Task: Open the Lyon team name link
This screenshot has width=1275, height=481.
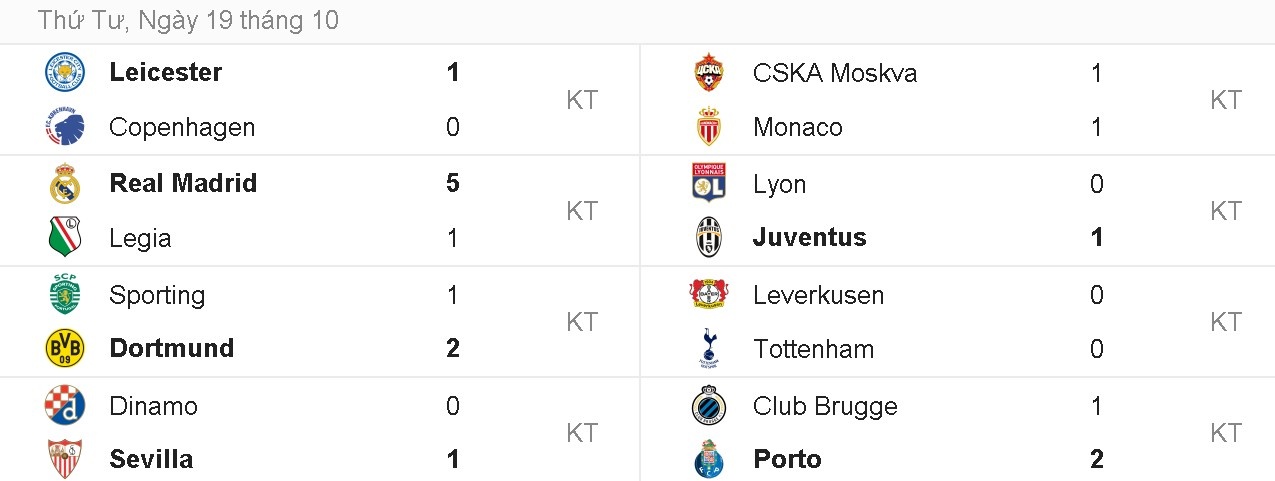Action: click(x=779, y=184)
